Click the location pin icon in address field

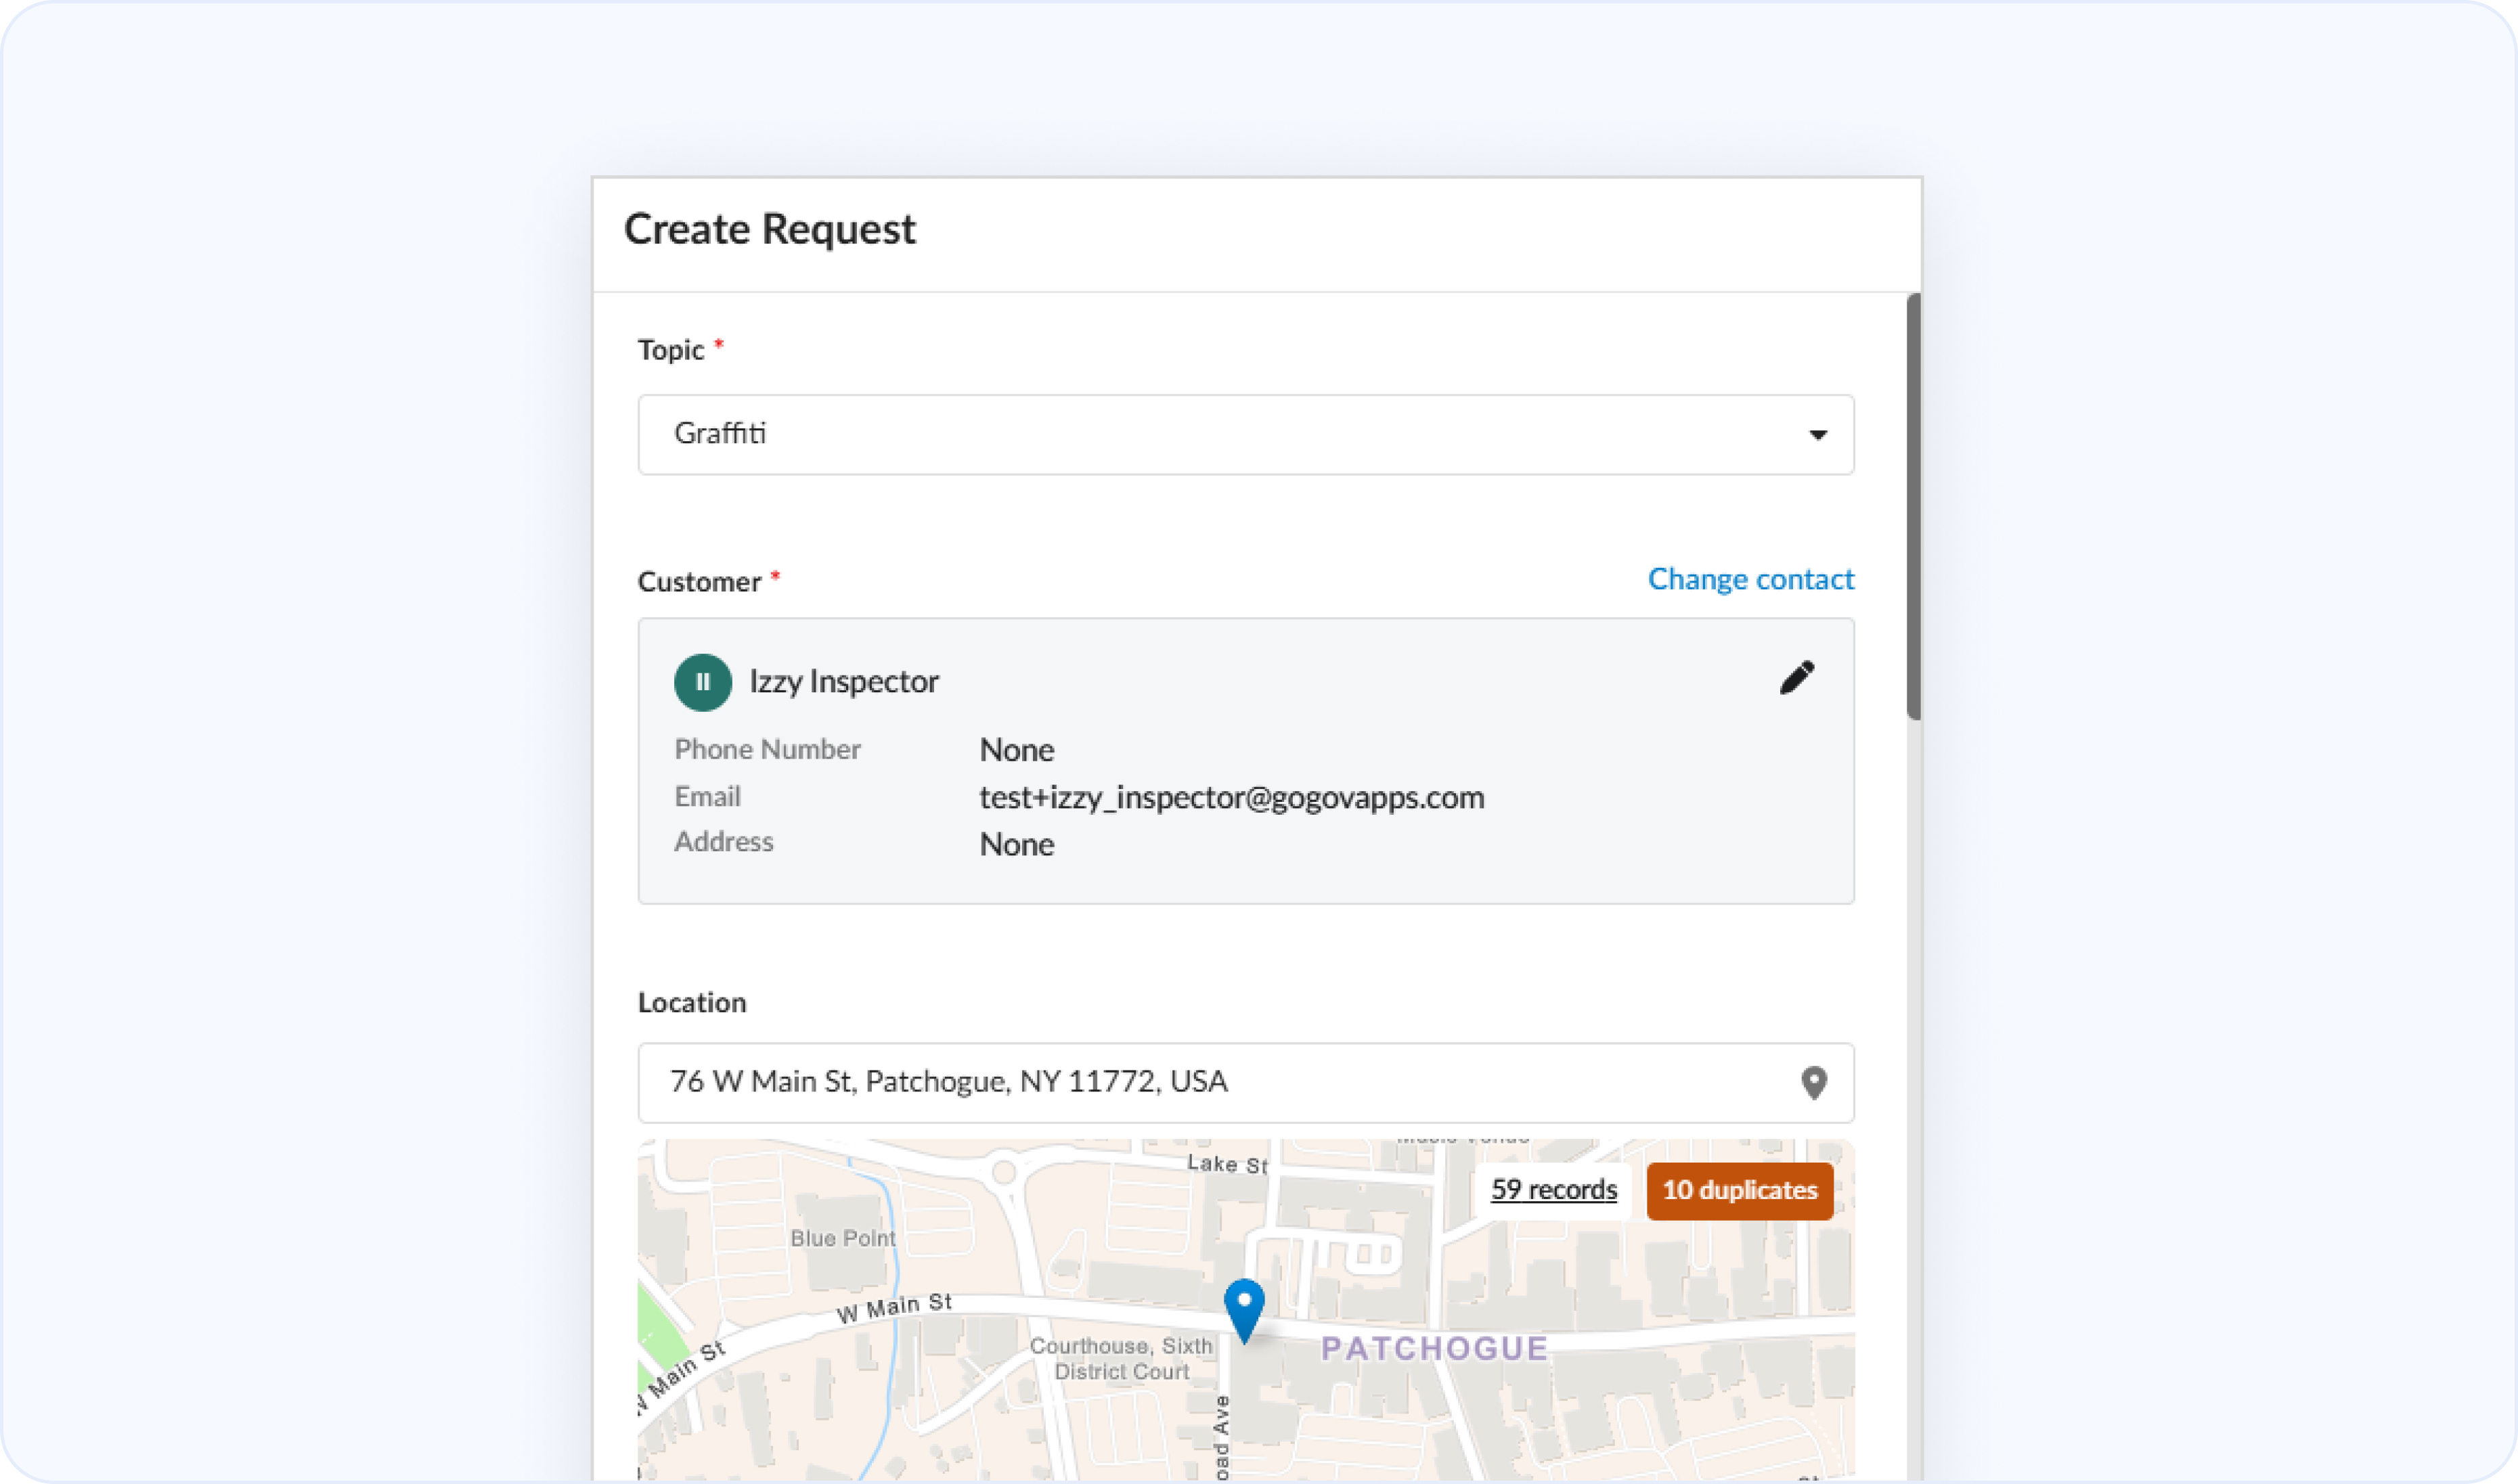point(1814,1083)
